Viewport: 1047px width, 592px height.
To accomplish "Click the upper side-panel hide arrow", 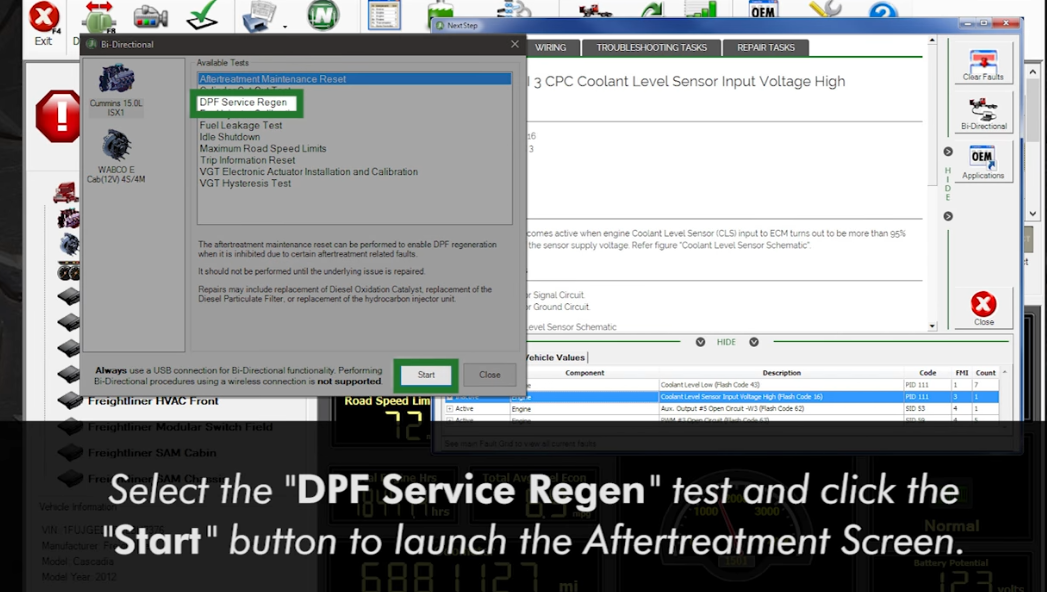I will click(x=948, y=152).
